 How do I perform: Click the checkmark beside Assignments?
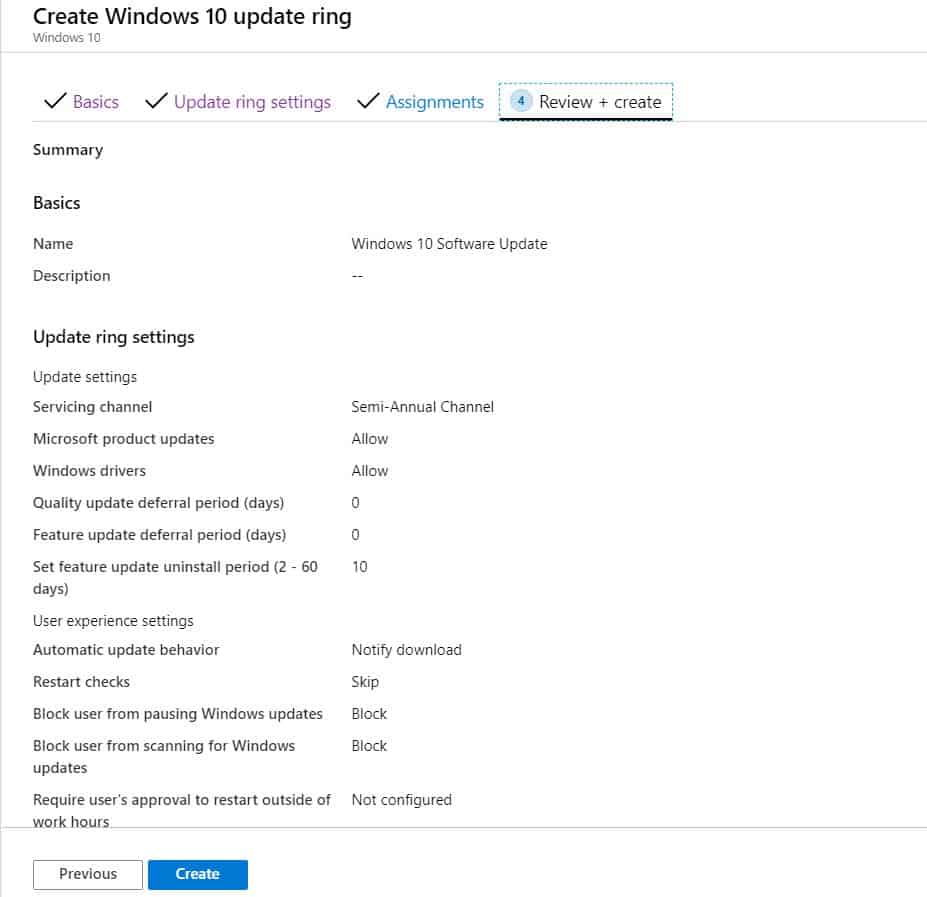(x=368, y=101)
